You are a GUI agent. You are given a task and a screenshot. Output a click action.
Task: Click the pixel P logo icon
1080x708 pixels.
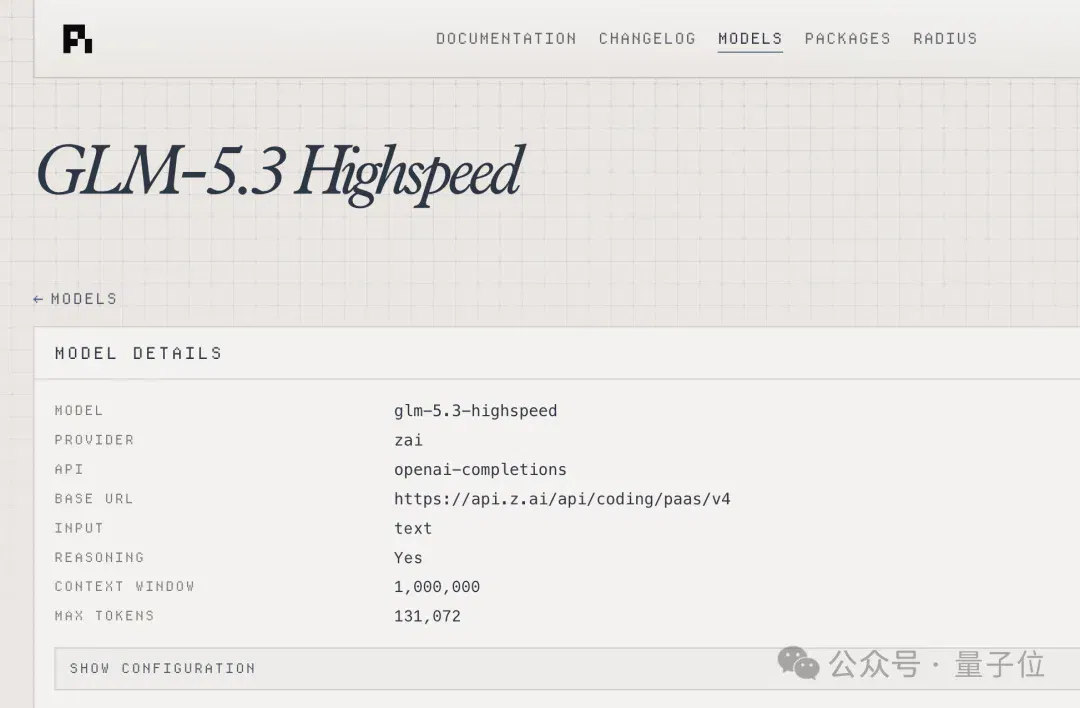[x=77, y=39]
